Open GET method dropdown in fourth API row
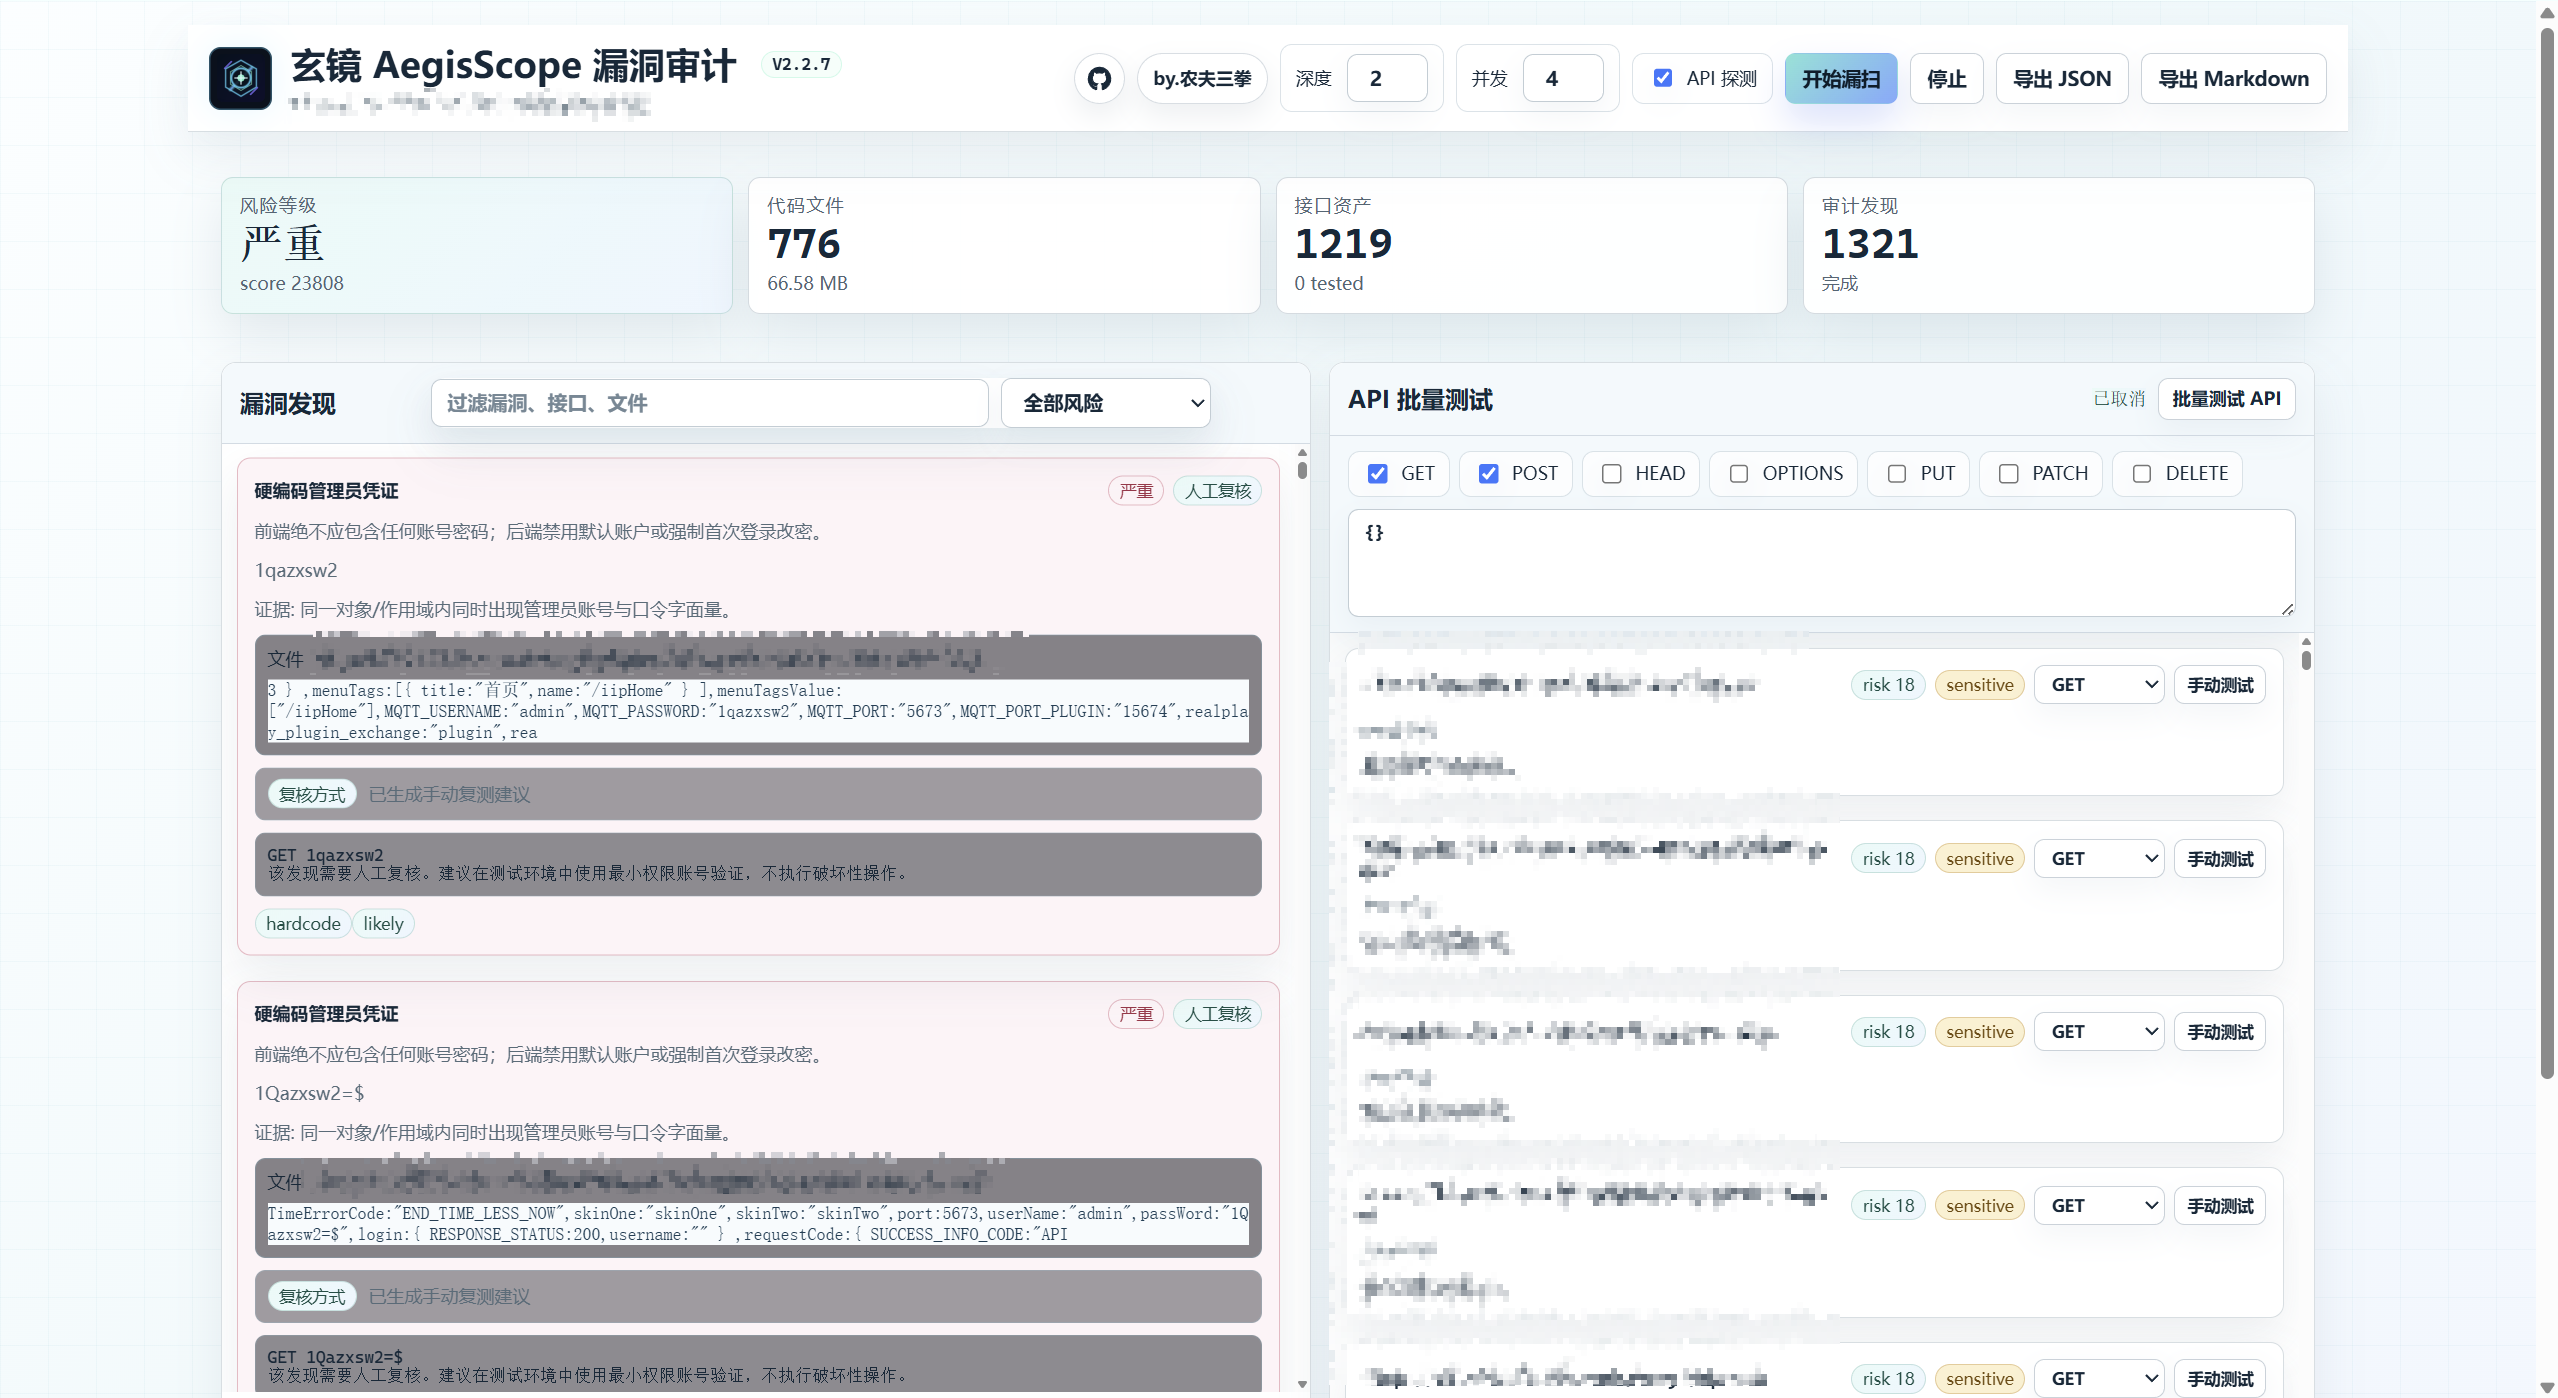Viewport: 2558px width, 1398px height. pos(2099,1206)
